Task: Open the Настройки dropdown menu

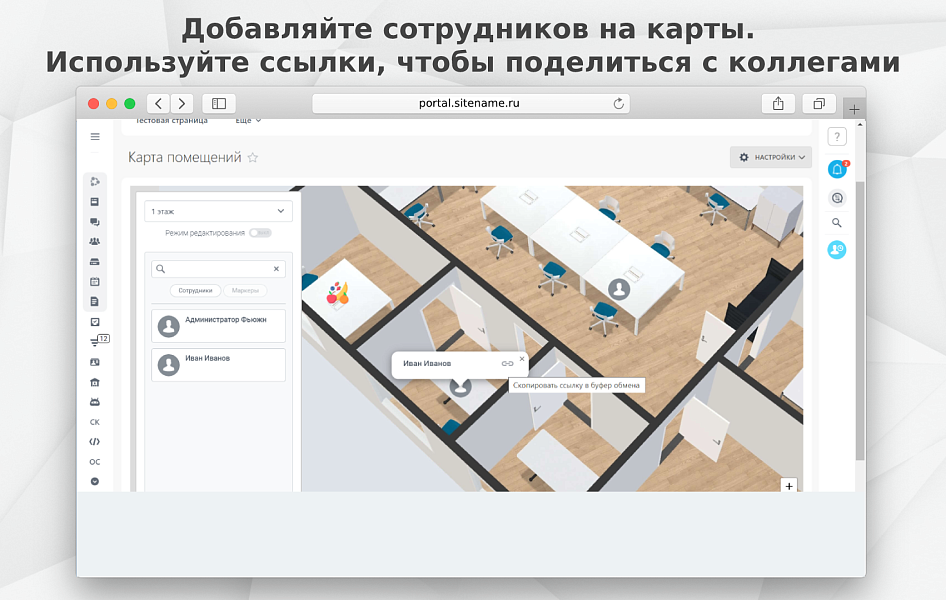Action: click(770, 158)
